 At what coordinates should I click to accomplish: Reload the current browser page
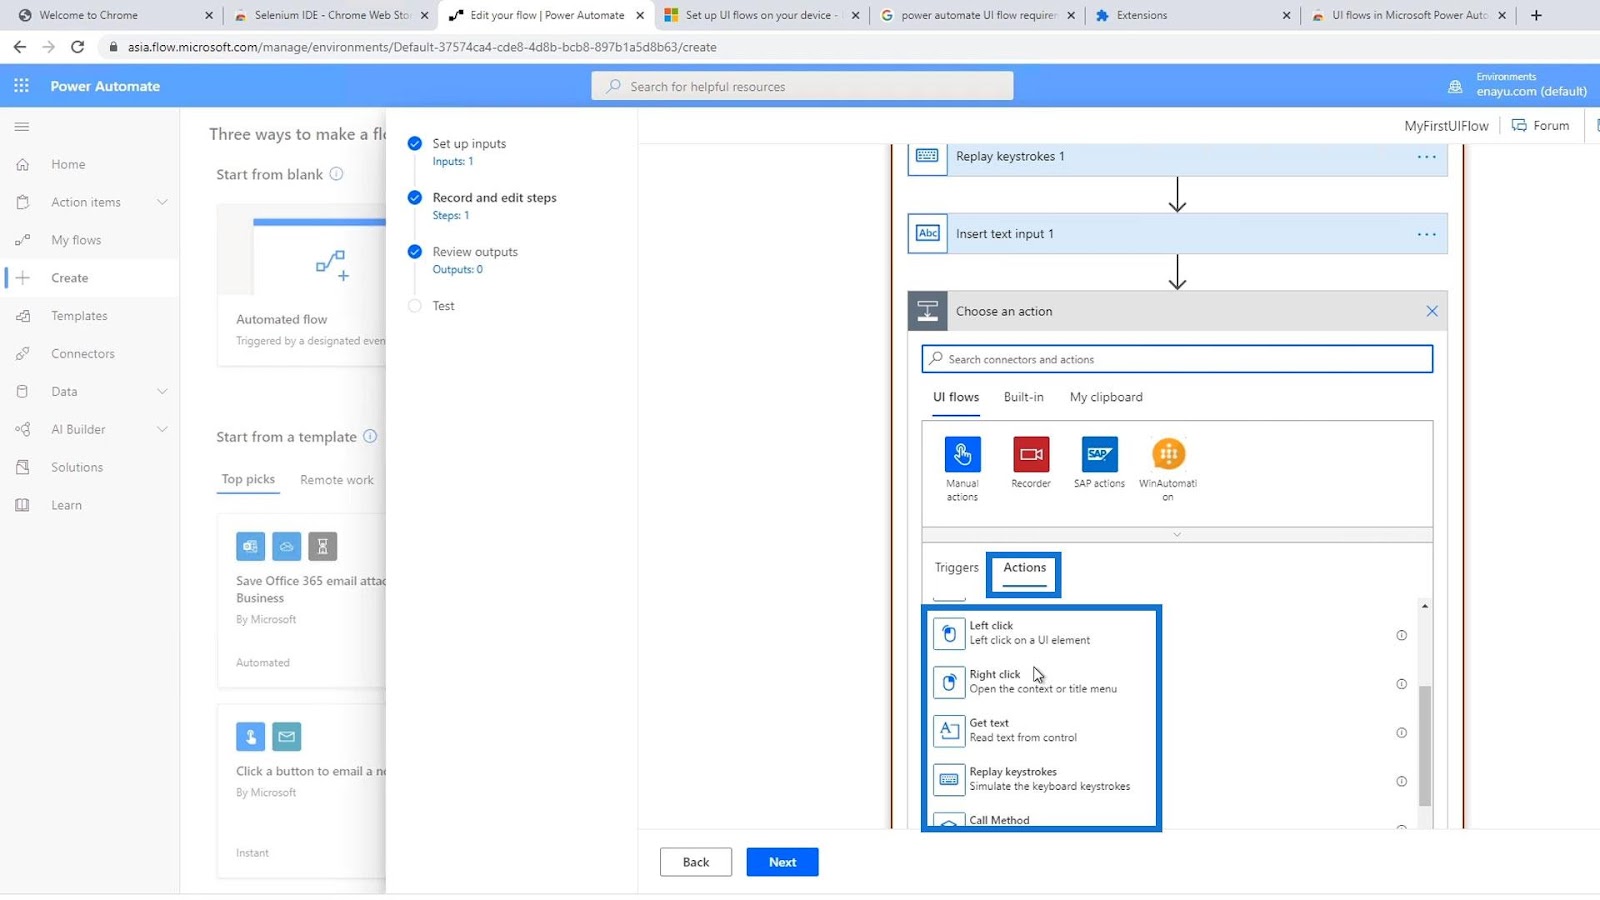(x=77, y=47)
